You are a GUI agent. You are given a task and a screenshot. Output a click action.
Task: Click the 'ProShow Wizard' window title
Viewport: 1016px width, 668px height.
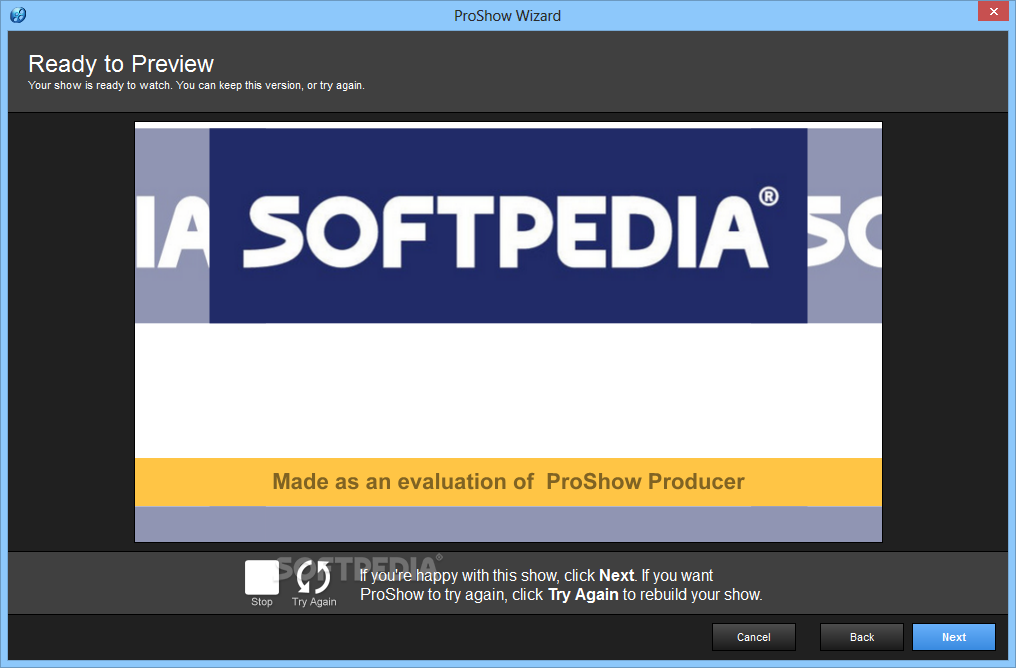(x=507, y=16)
